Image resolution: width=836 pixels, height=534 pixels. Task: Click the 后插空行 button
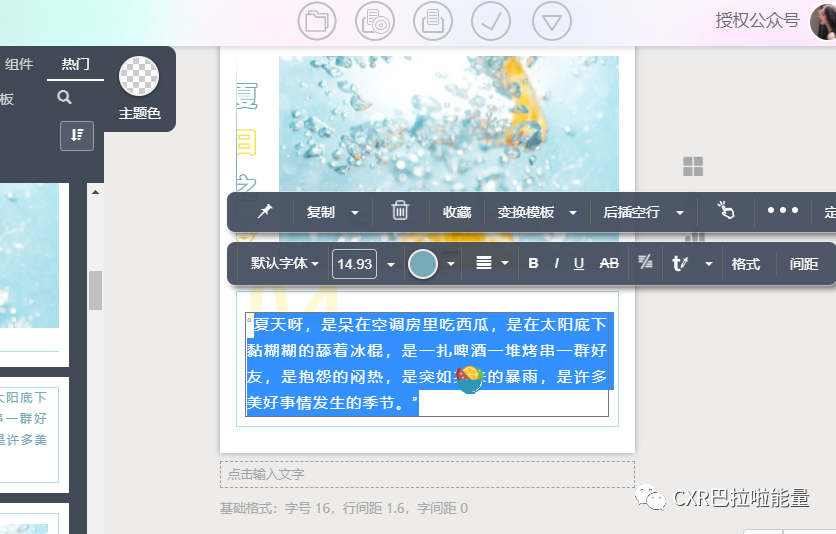pyautogui.click(x=631, y=212)
